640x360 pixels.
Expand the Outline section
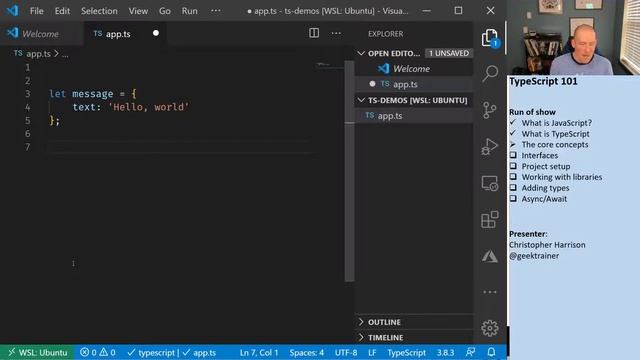tap(414, 322)
